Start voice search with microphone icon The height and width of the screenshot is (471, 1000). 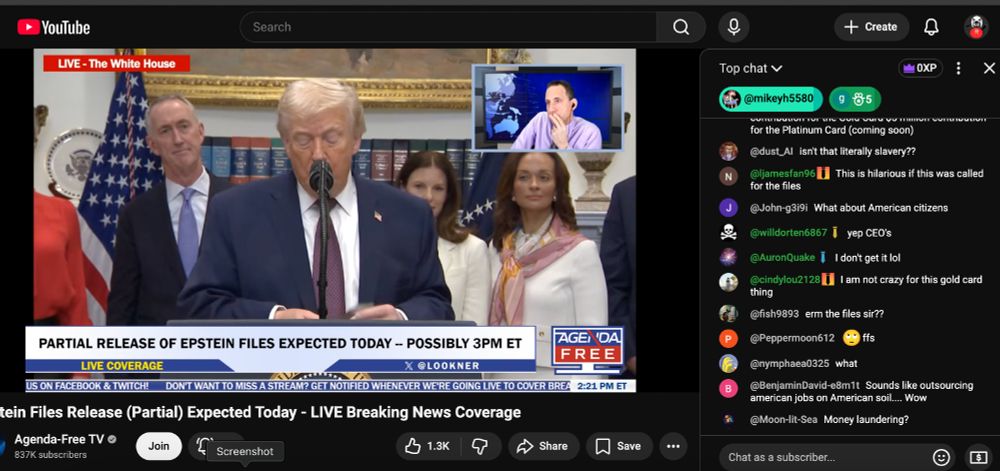[733, 27]
